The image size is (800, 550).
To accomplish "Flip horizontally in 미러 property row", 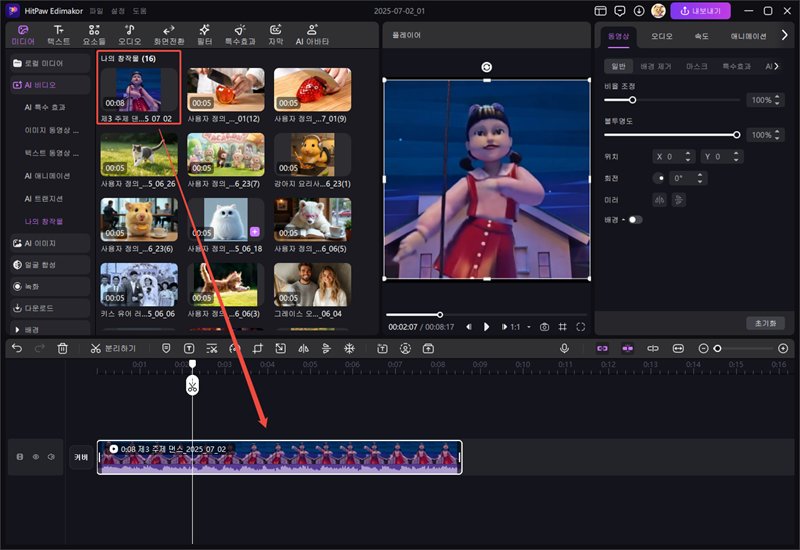I will coord(659,200).
